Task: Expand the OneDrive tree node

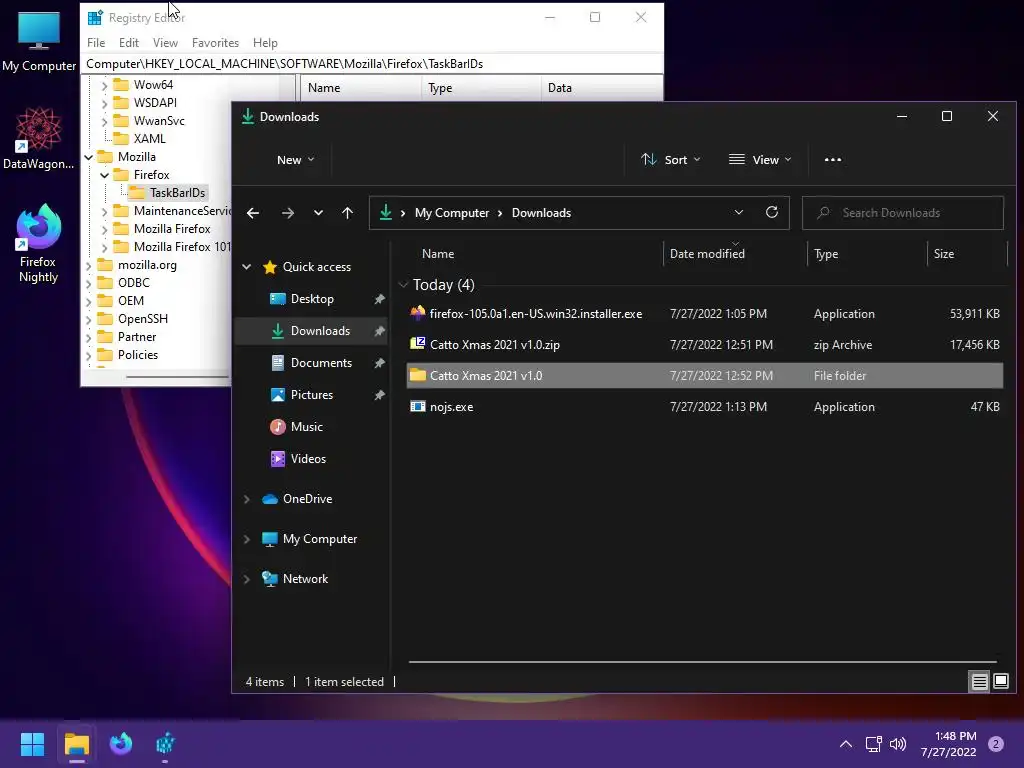Action: point(247,499)
